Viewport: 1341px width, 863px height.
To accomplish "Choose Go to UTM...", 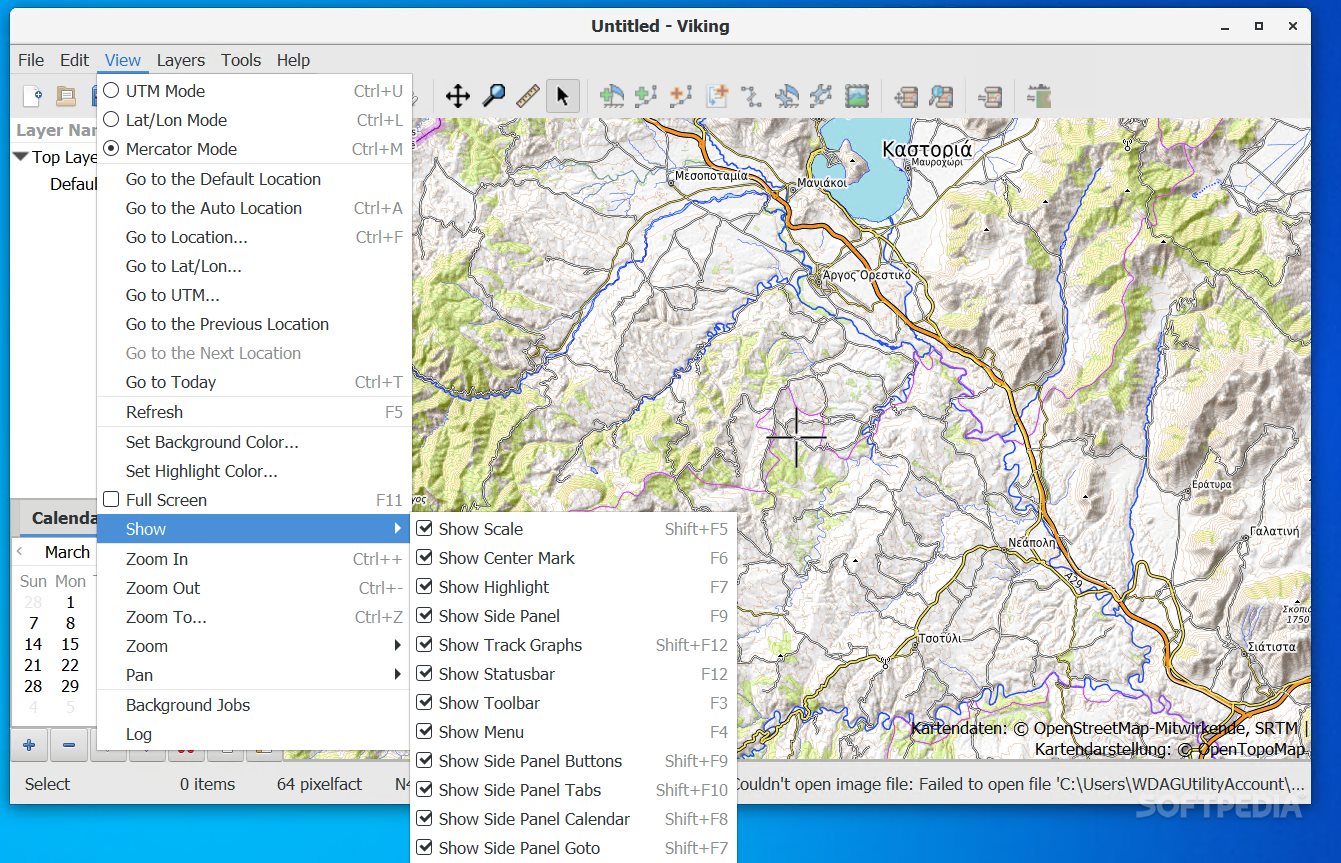I will click(x=254, y=295).
